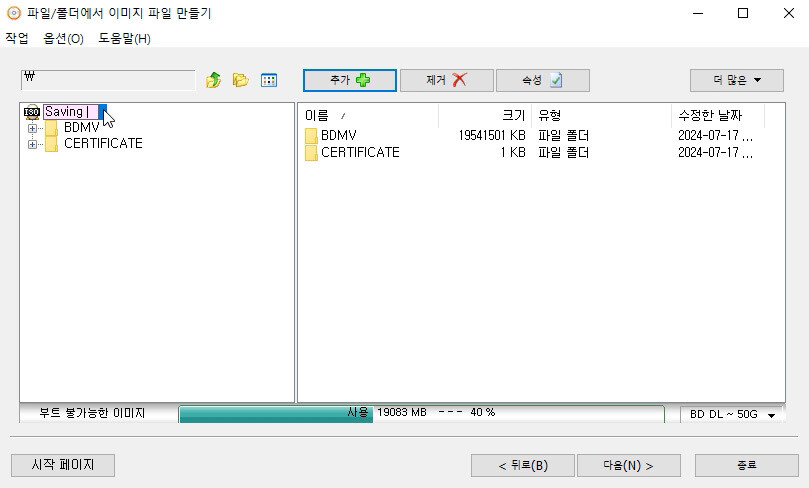Click the 1 KB size cell
The width and height of the screenshot is (809, 488).
tap(513, 153)
